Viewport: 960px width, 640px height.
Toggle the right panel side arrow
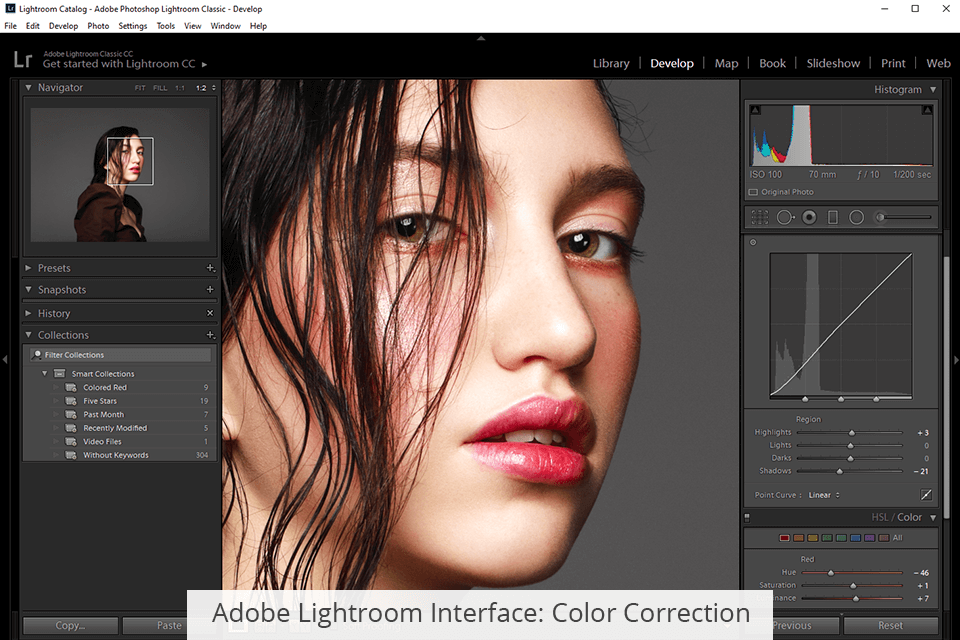[x=956, y=360]
